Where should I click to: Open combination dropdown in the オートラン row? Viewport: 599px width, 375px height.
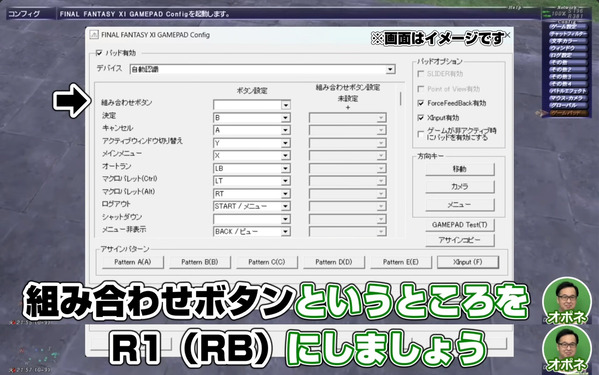point(348,168)
